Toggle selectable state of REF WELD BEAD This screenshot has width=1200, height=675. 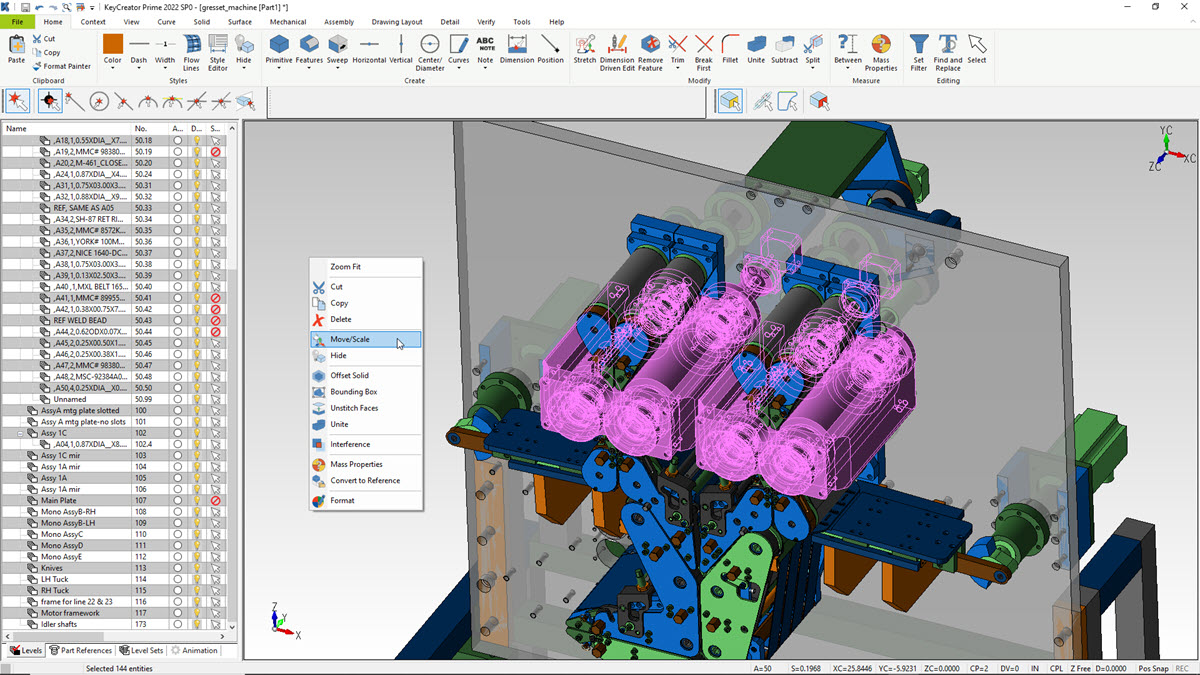coord(215,320)
